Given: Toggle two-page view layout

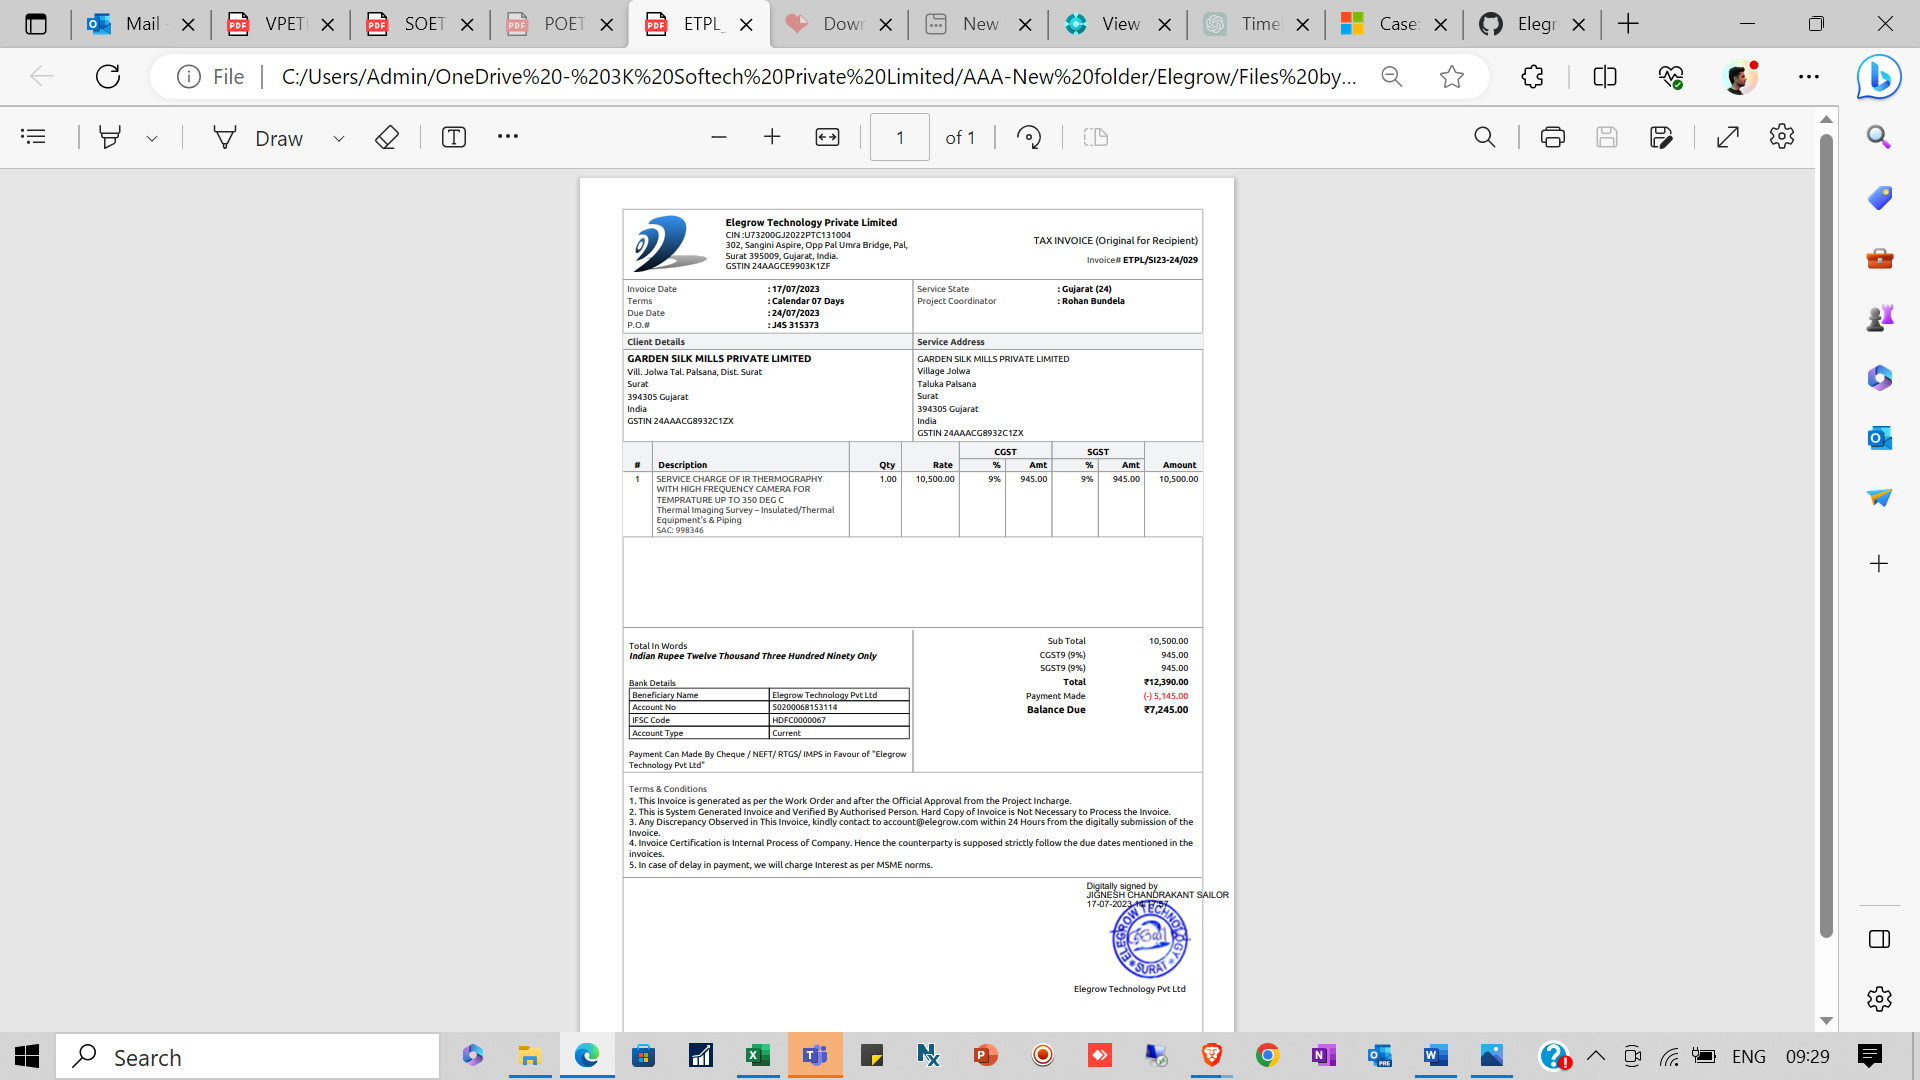Looking at the screenshot, I should 1096,137.
